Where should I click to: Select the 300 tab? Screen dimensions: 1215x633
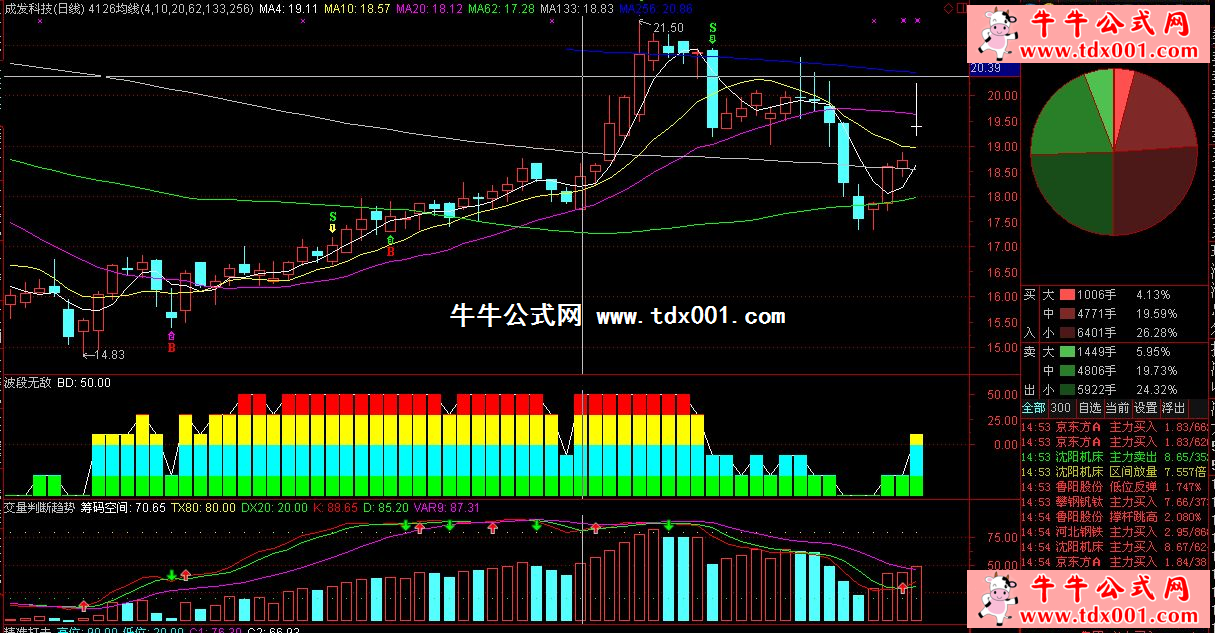[1061, 408]
